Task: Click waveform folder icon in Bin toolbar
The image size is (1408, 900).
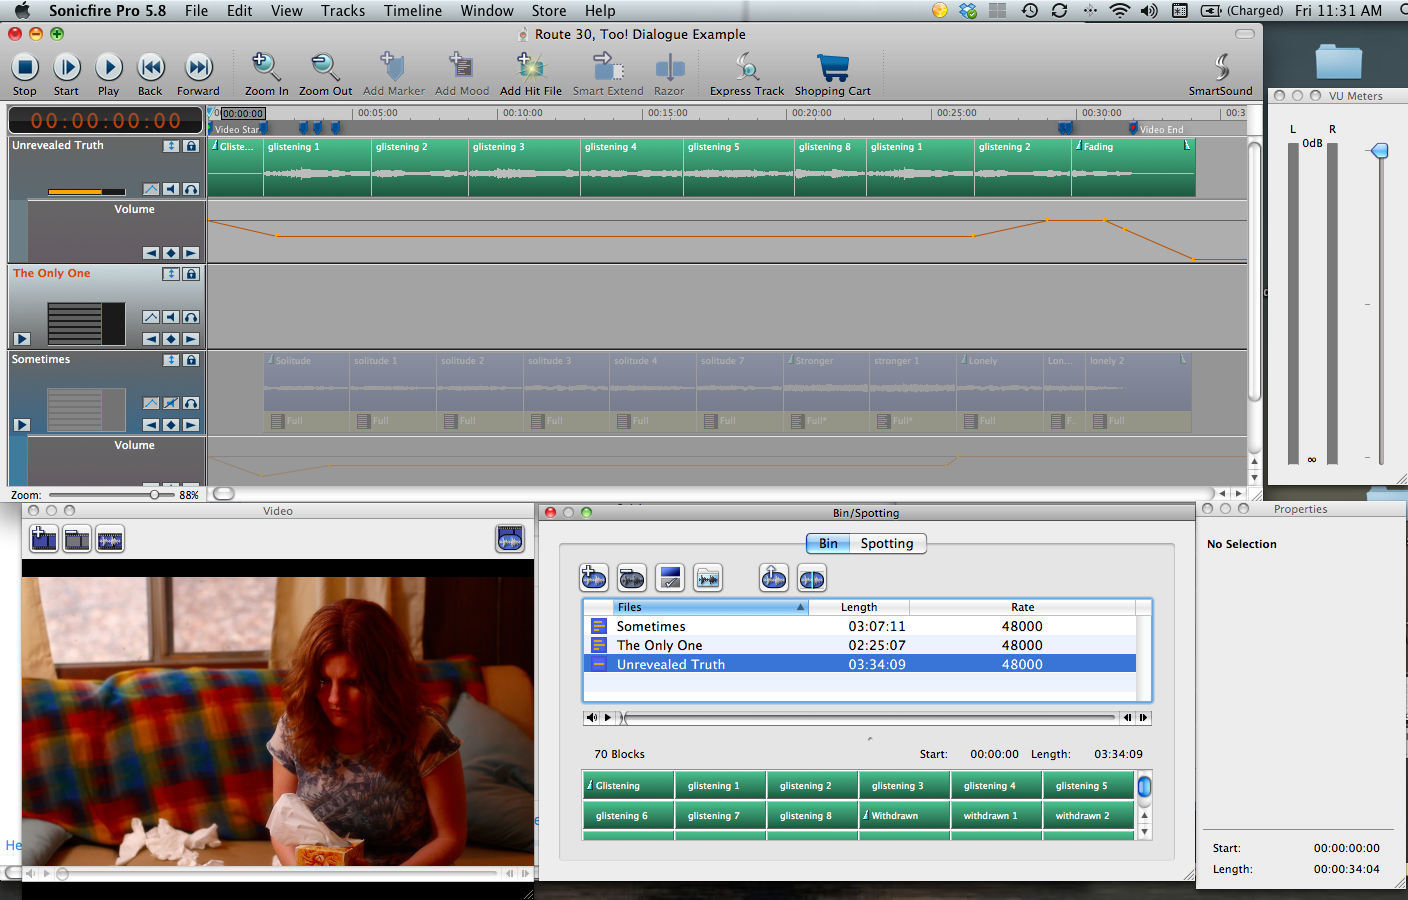Action: (708, 578)
